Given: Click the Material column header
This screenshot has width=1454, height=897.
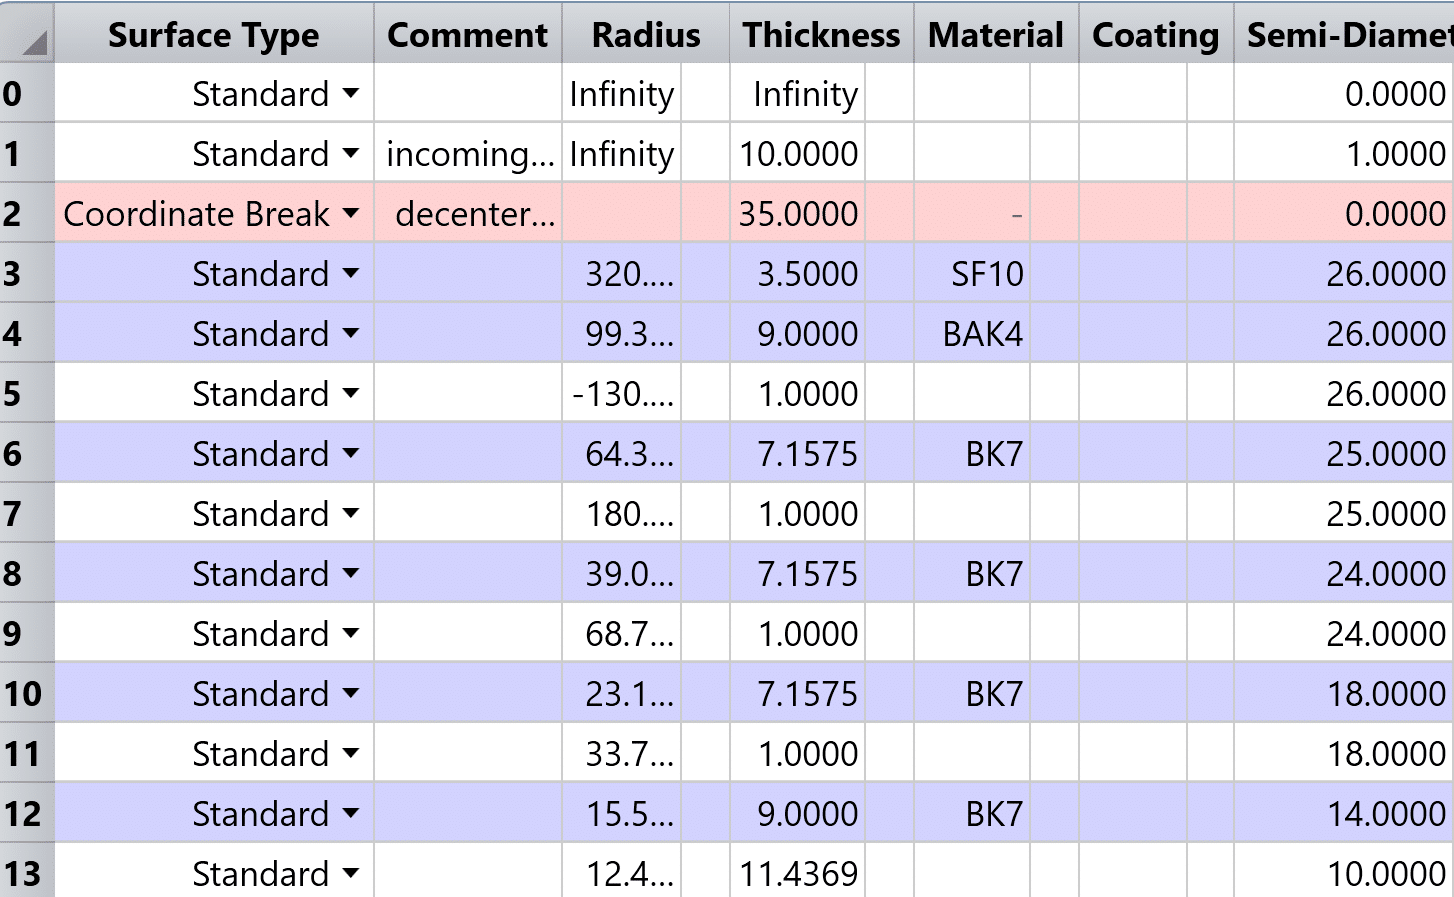Looking at the screenshot, I should click(x=996, y=34).
